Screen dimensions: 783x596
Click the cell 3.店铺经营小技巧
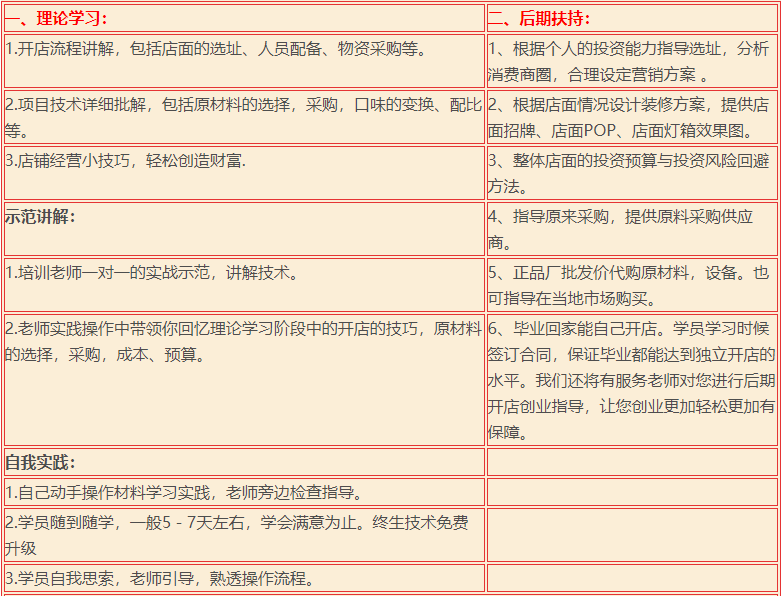point(244,173)
